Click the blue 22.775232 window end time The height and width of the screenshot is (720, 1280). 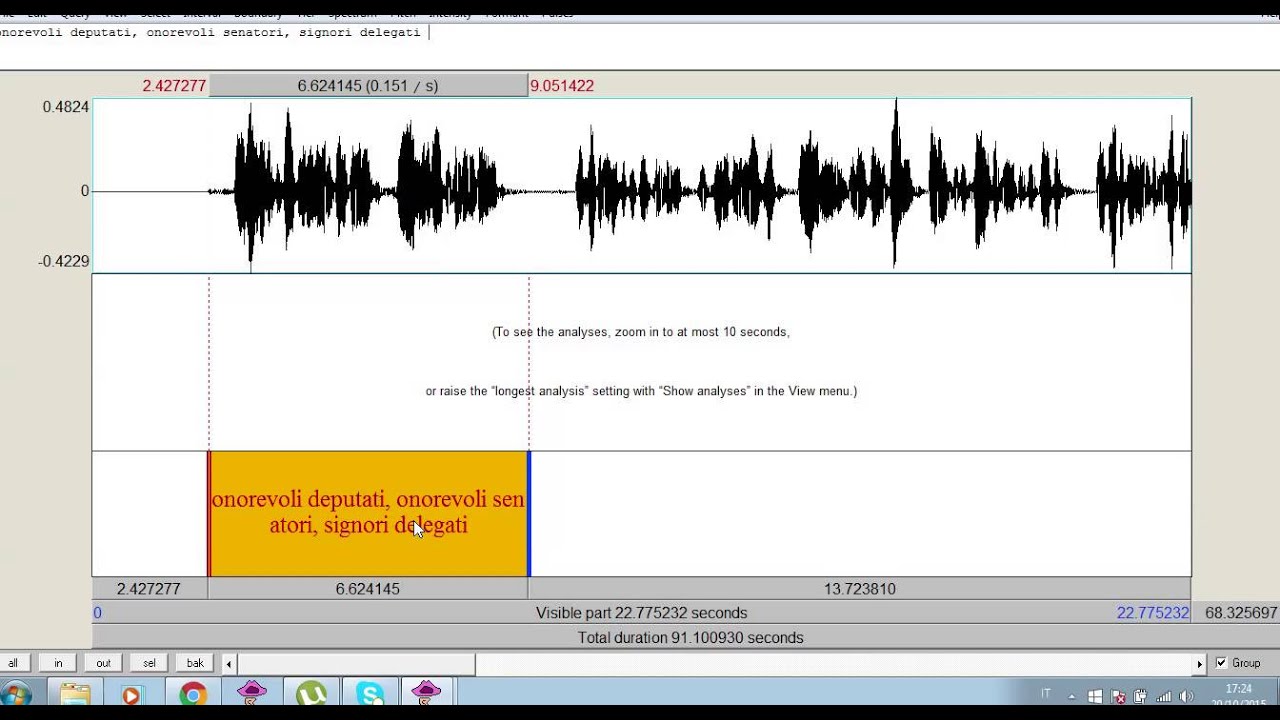pyautogui.click(x=1153, y=613)
